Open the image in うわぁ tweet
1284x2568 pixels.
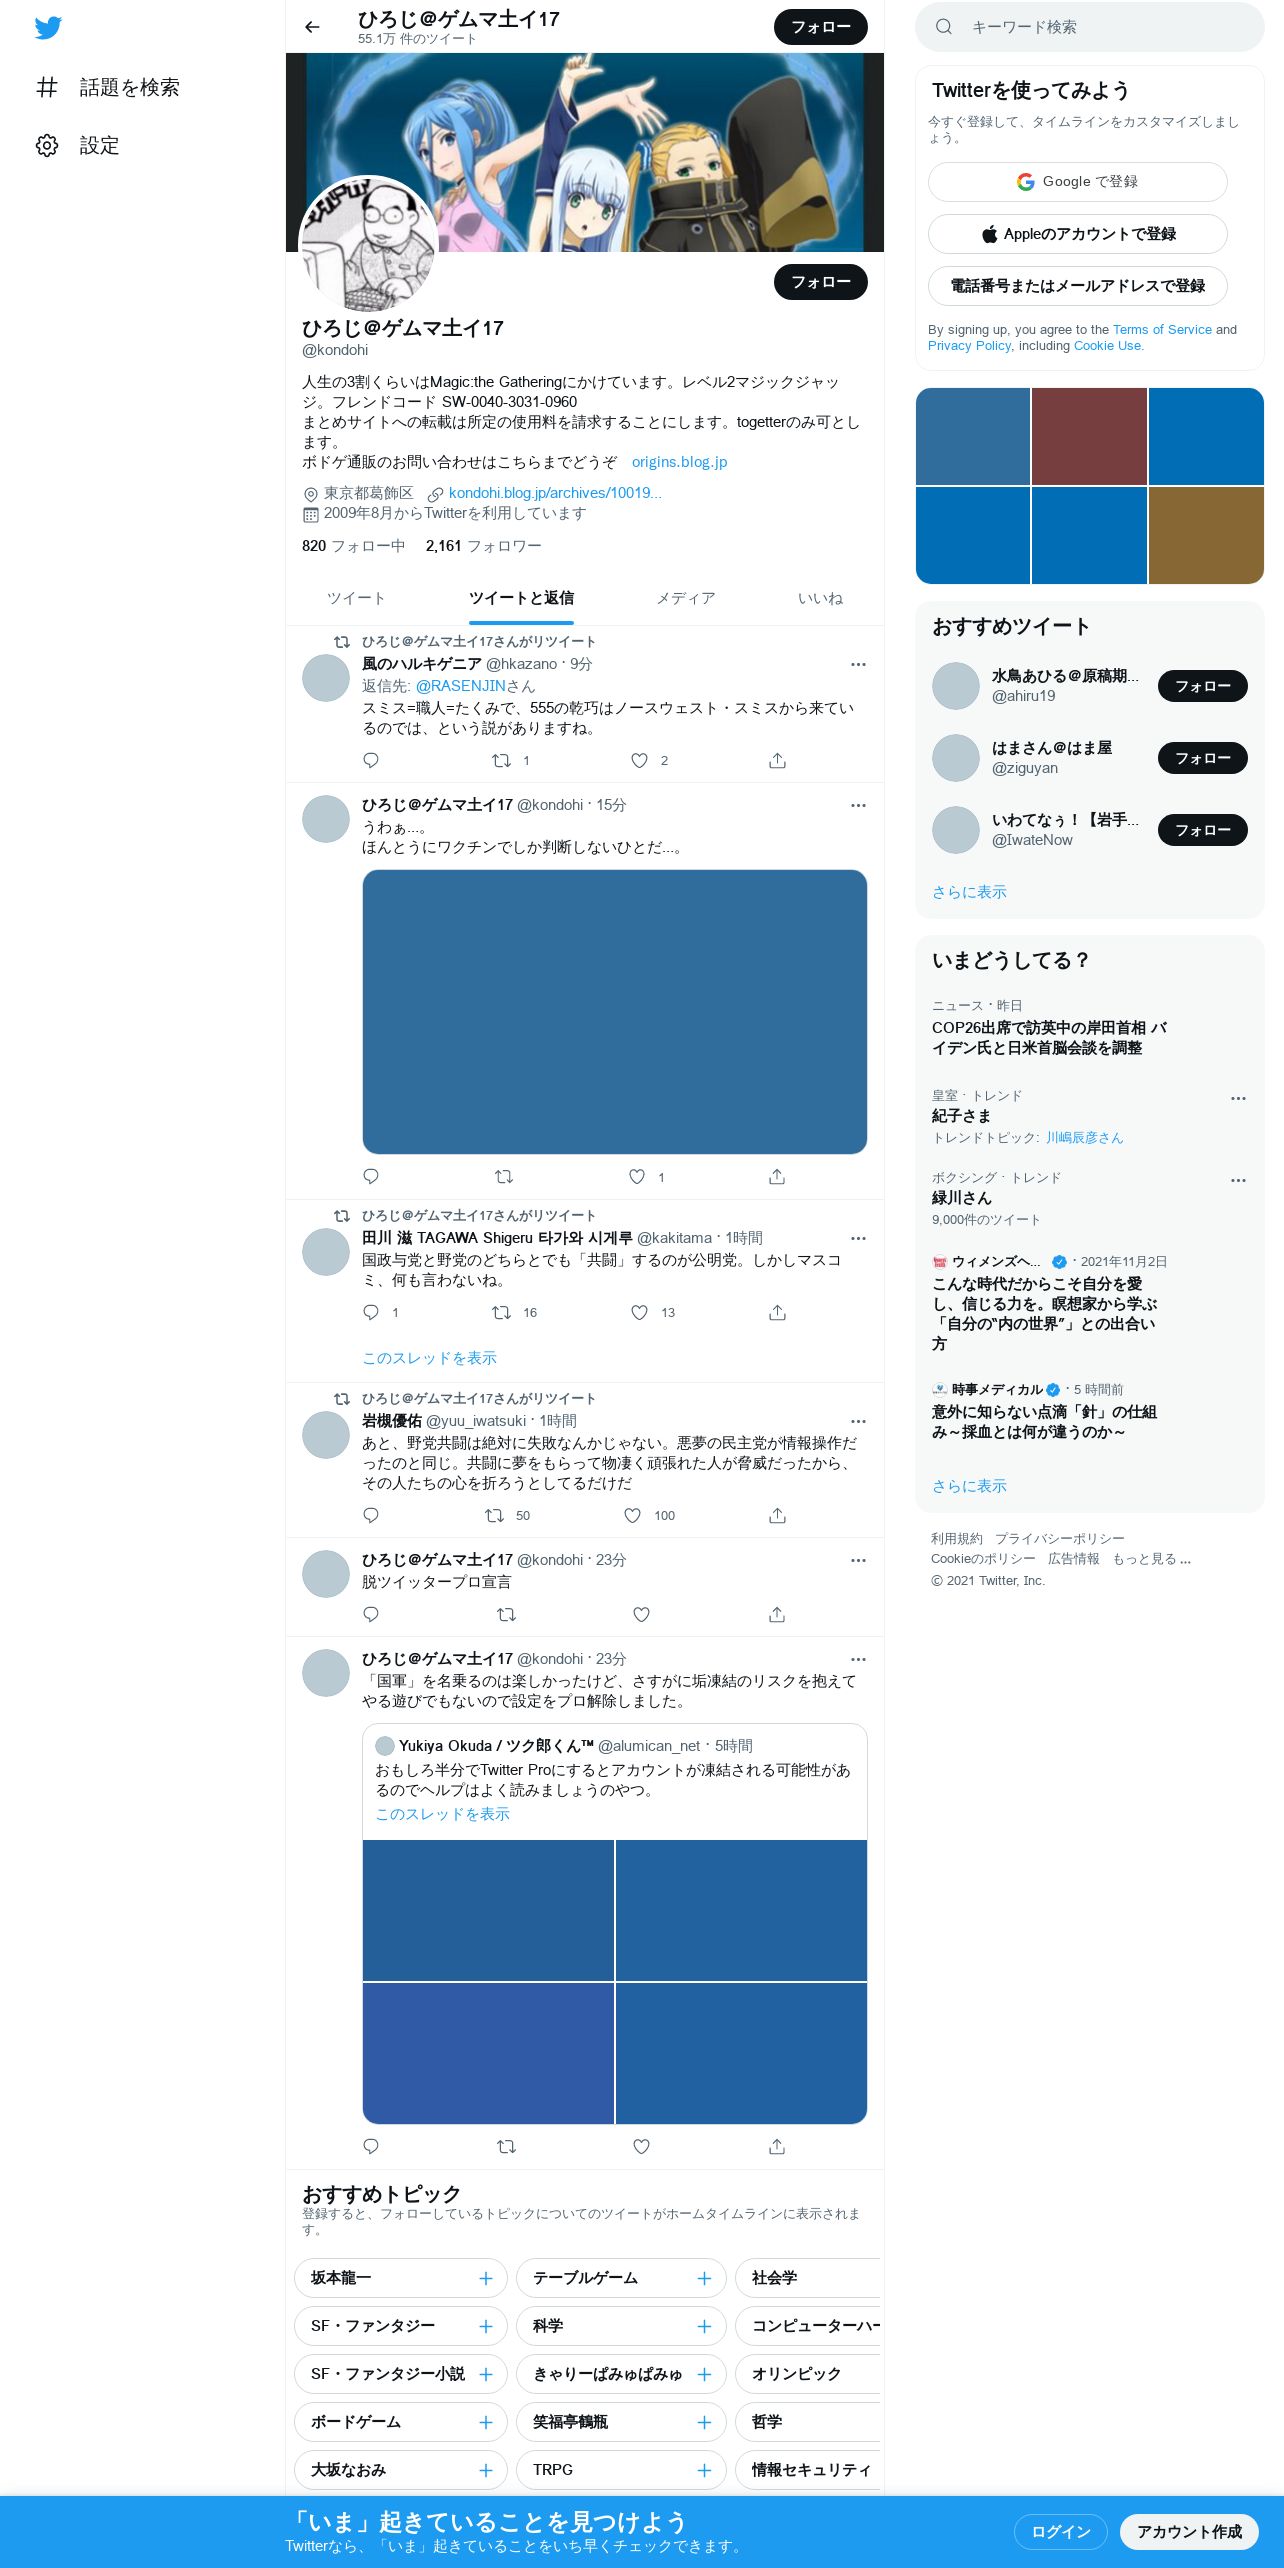coord(614,1011)
